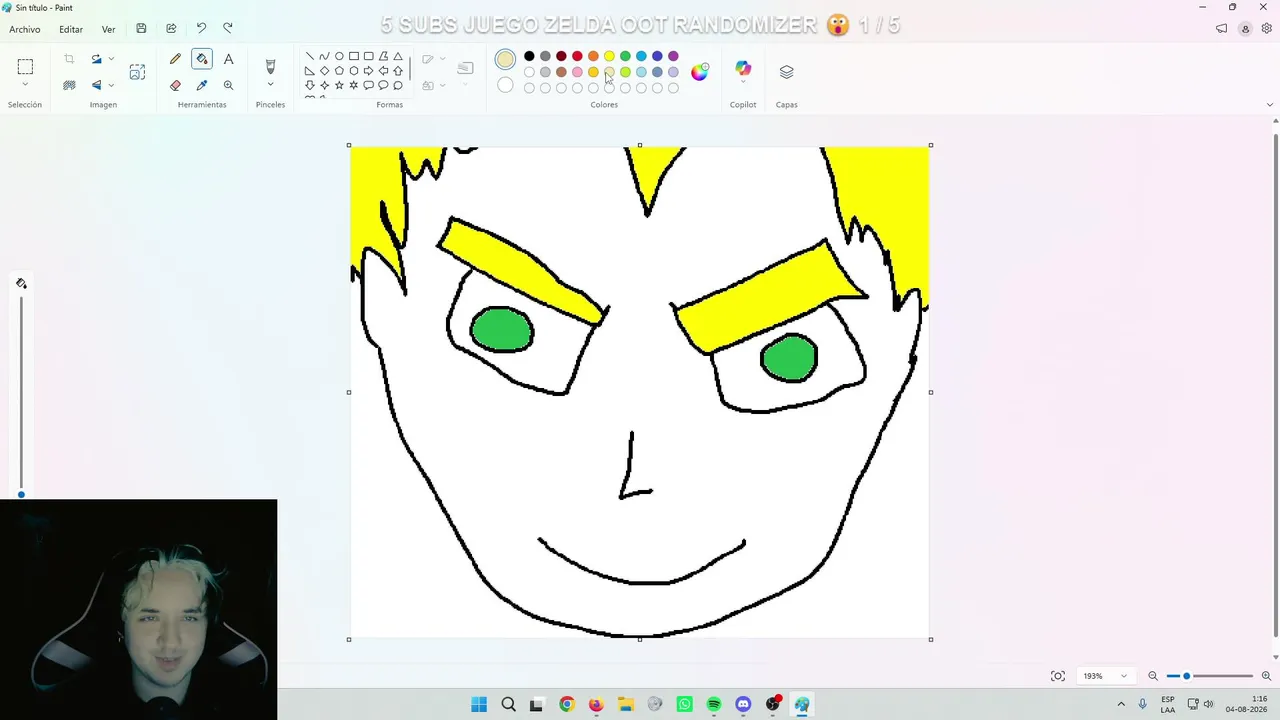The height and width of the screenshot is (720, 1280).
Task: Click the bright yellow color swatch
Action: point(609,56)
